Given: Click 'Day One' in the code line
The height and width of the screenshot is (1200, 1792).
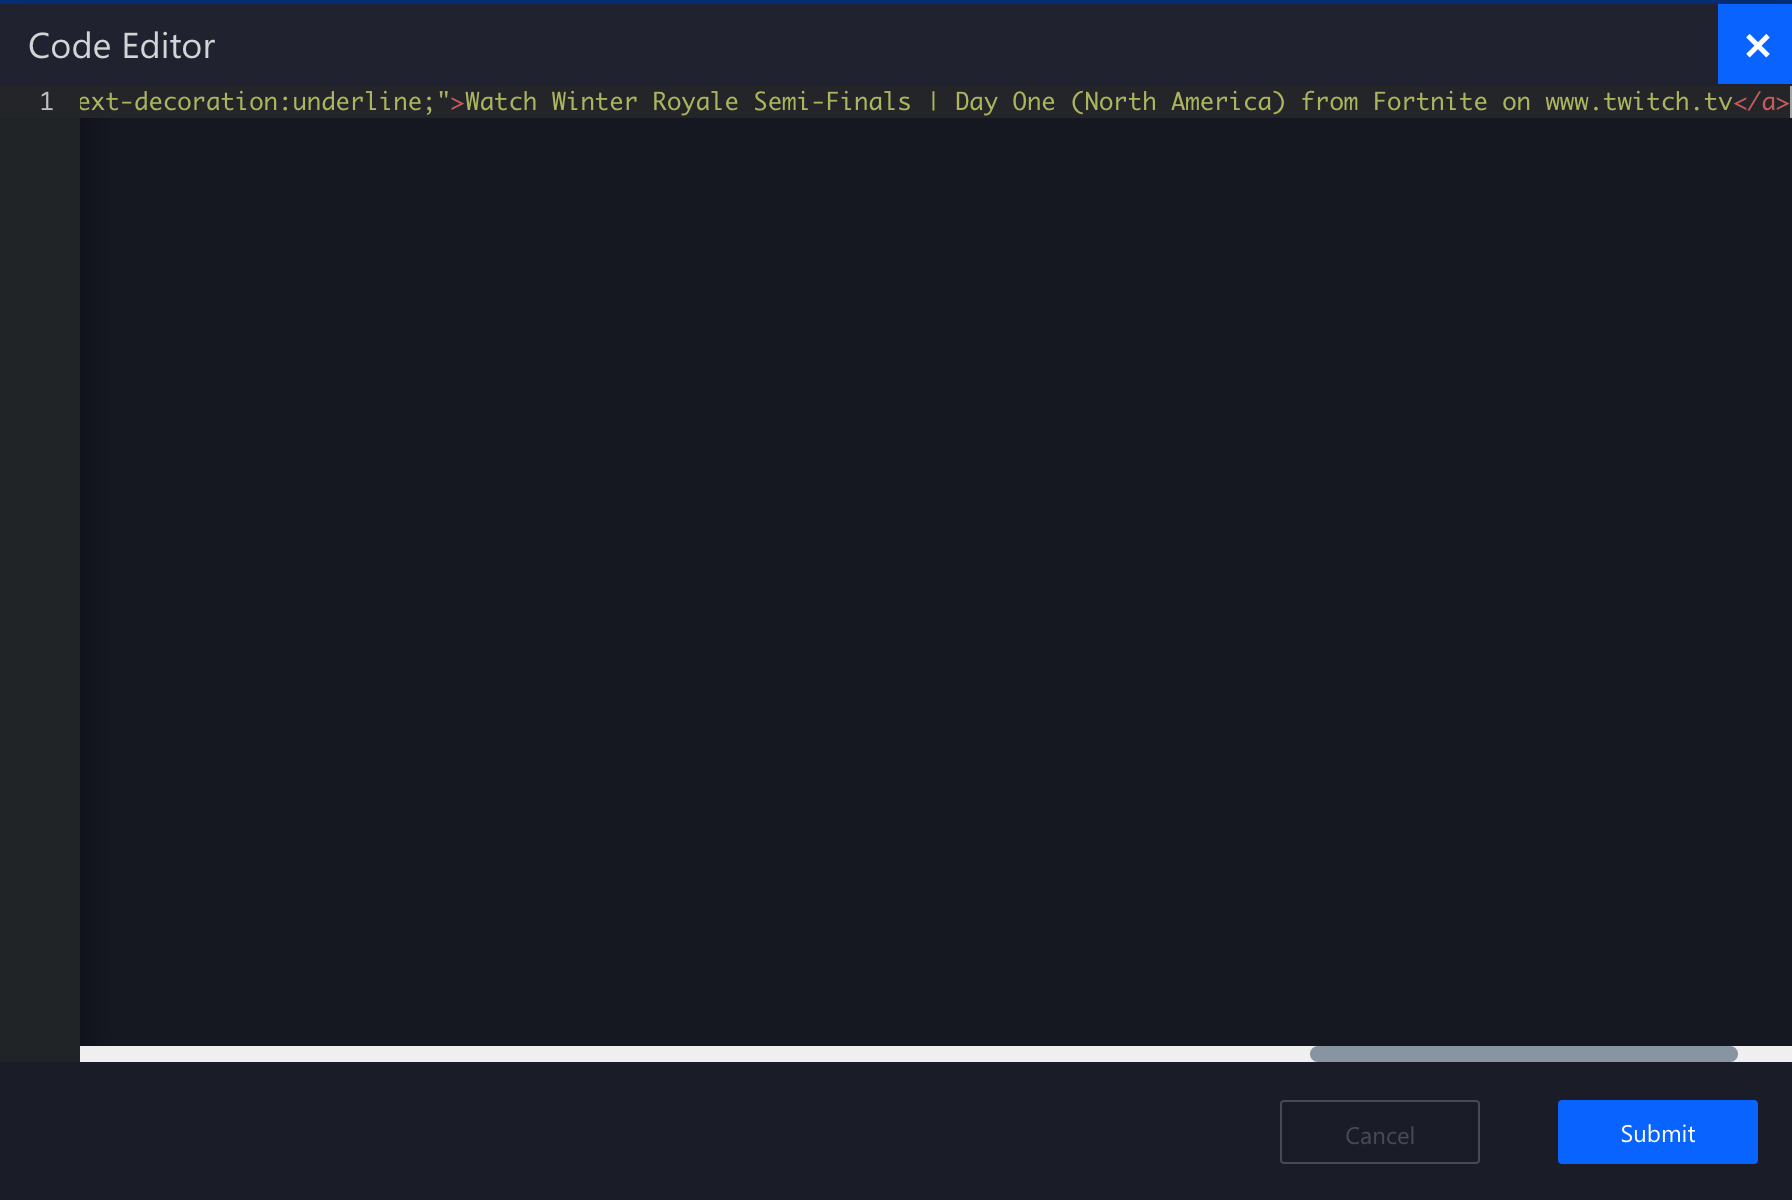Looking at the screenshot, I should pos(1005,101).
